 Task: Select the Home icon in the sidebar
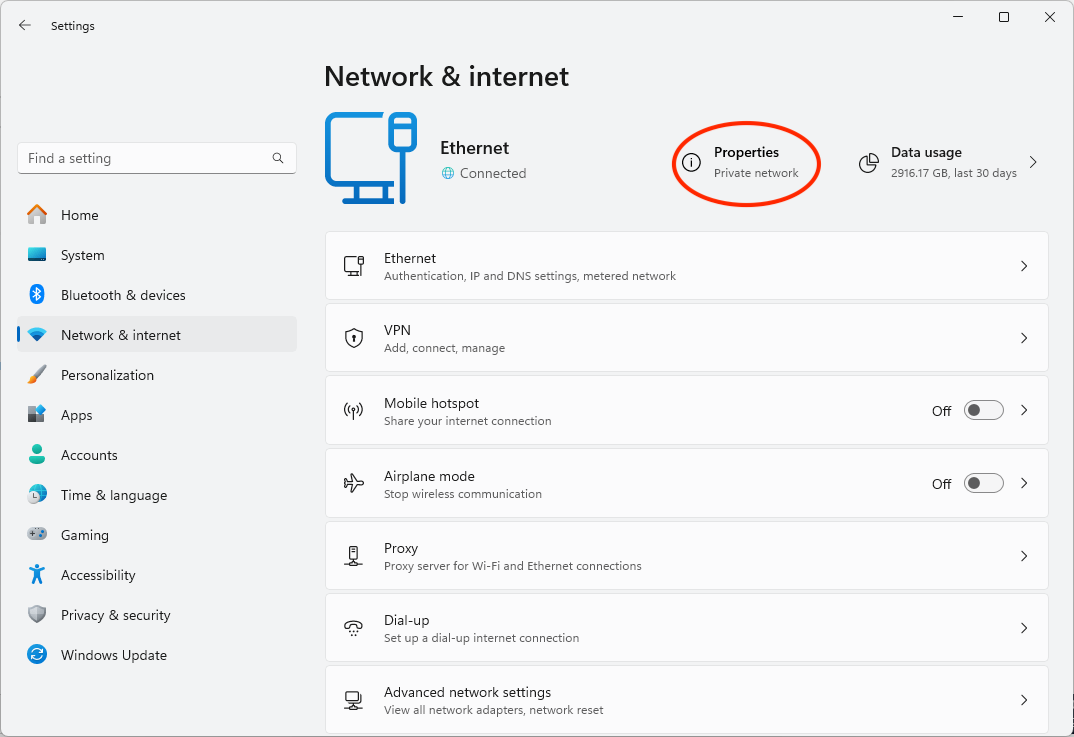(40, 214)
